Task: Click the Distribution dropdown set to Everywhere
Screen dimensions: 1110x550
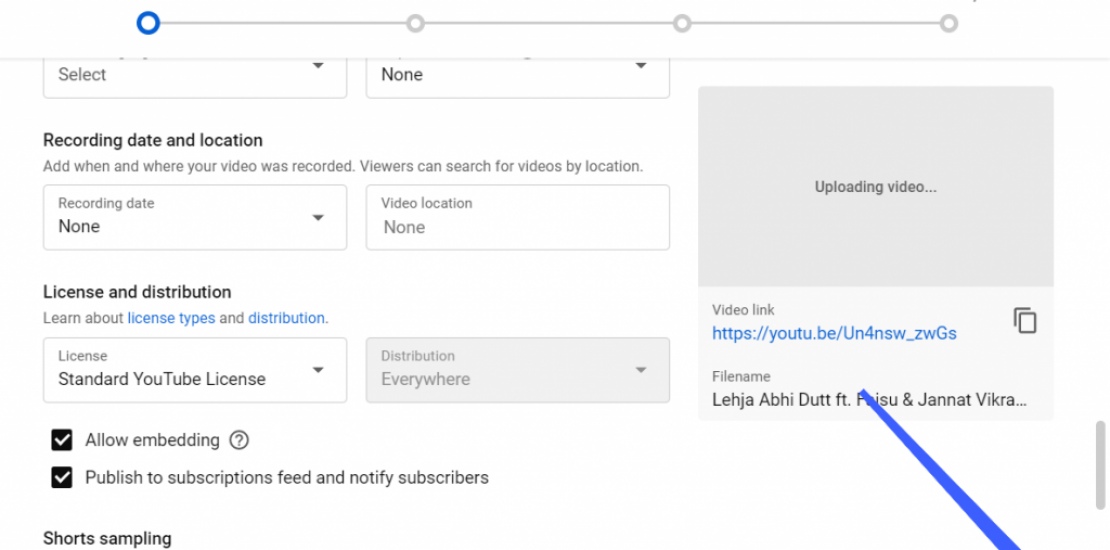Action: pos(517,370)
